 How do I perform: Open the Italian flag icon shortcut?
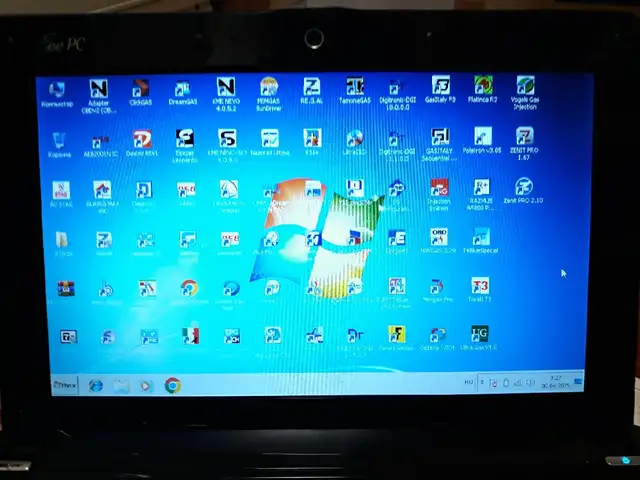pyautogui.click(x=191, y=336)
